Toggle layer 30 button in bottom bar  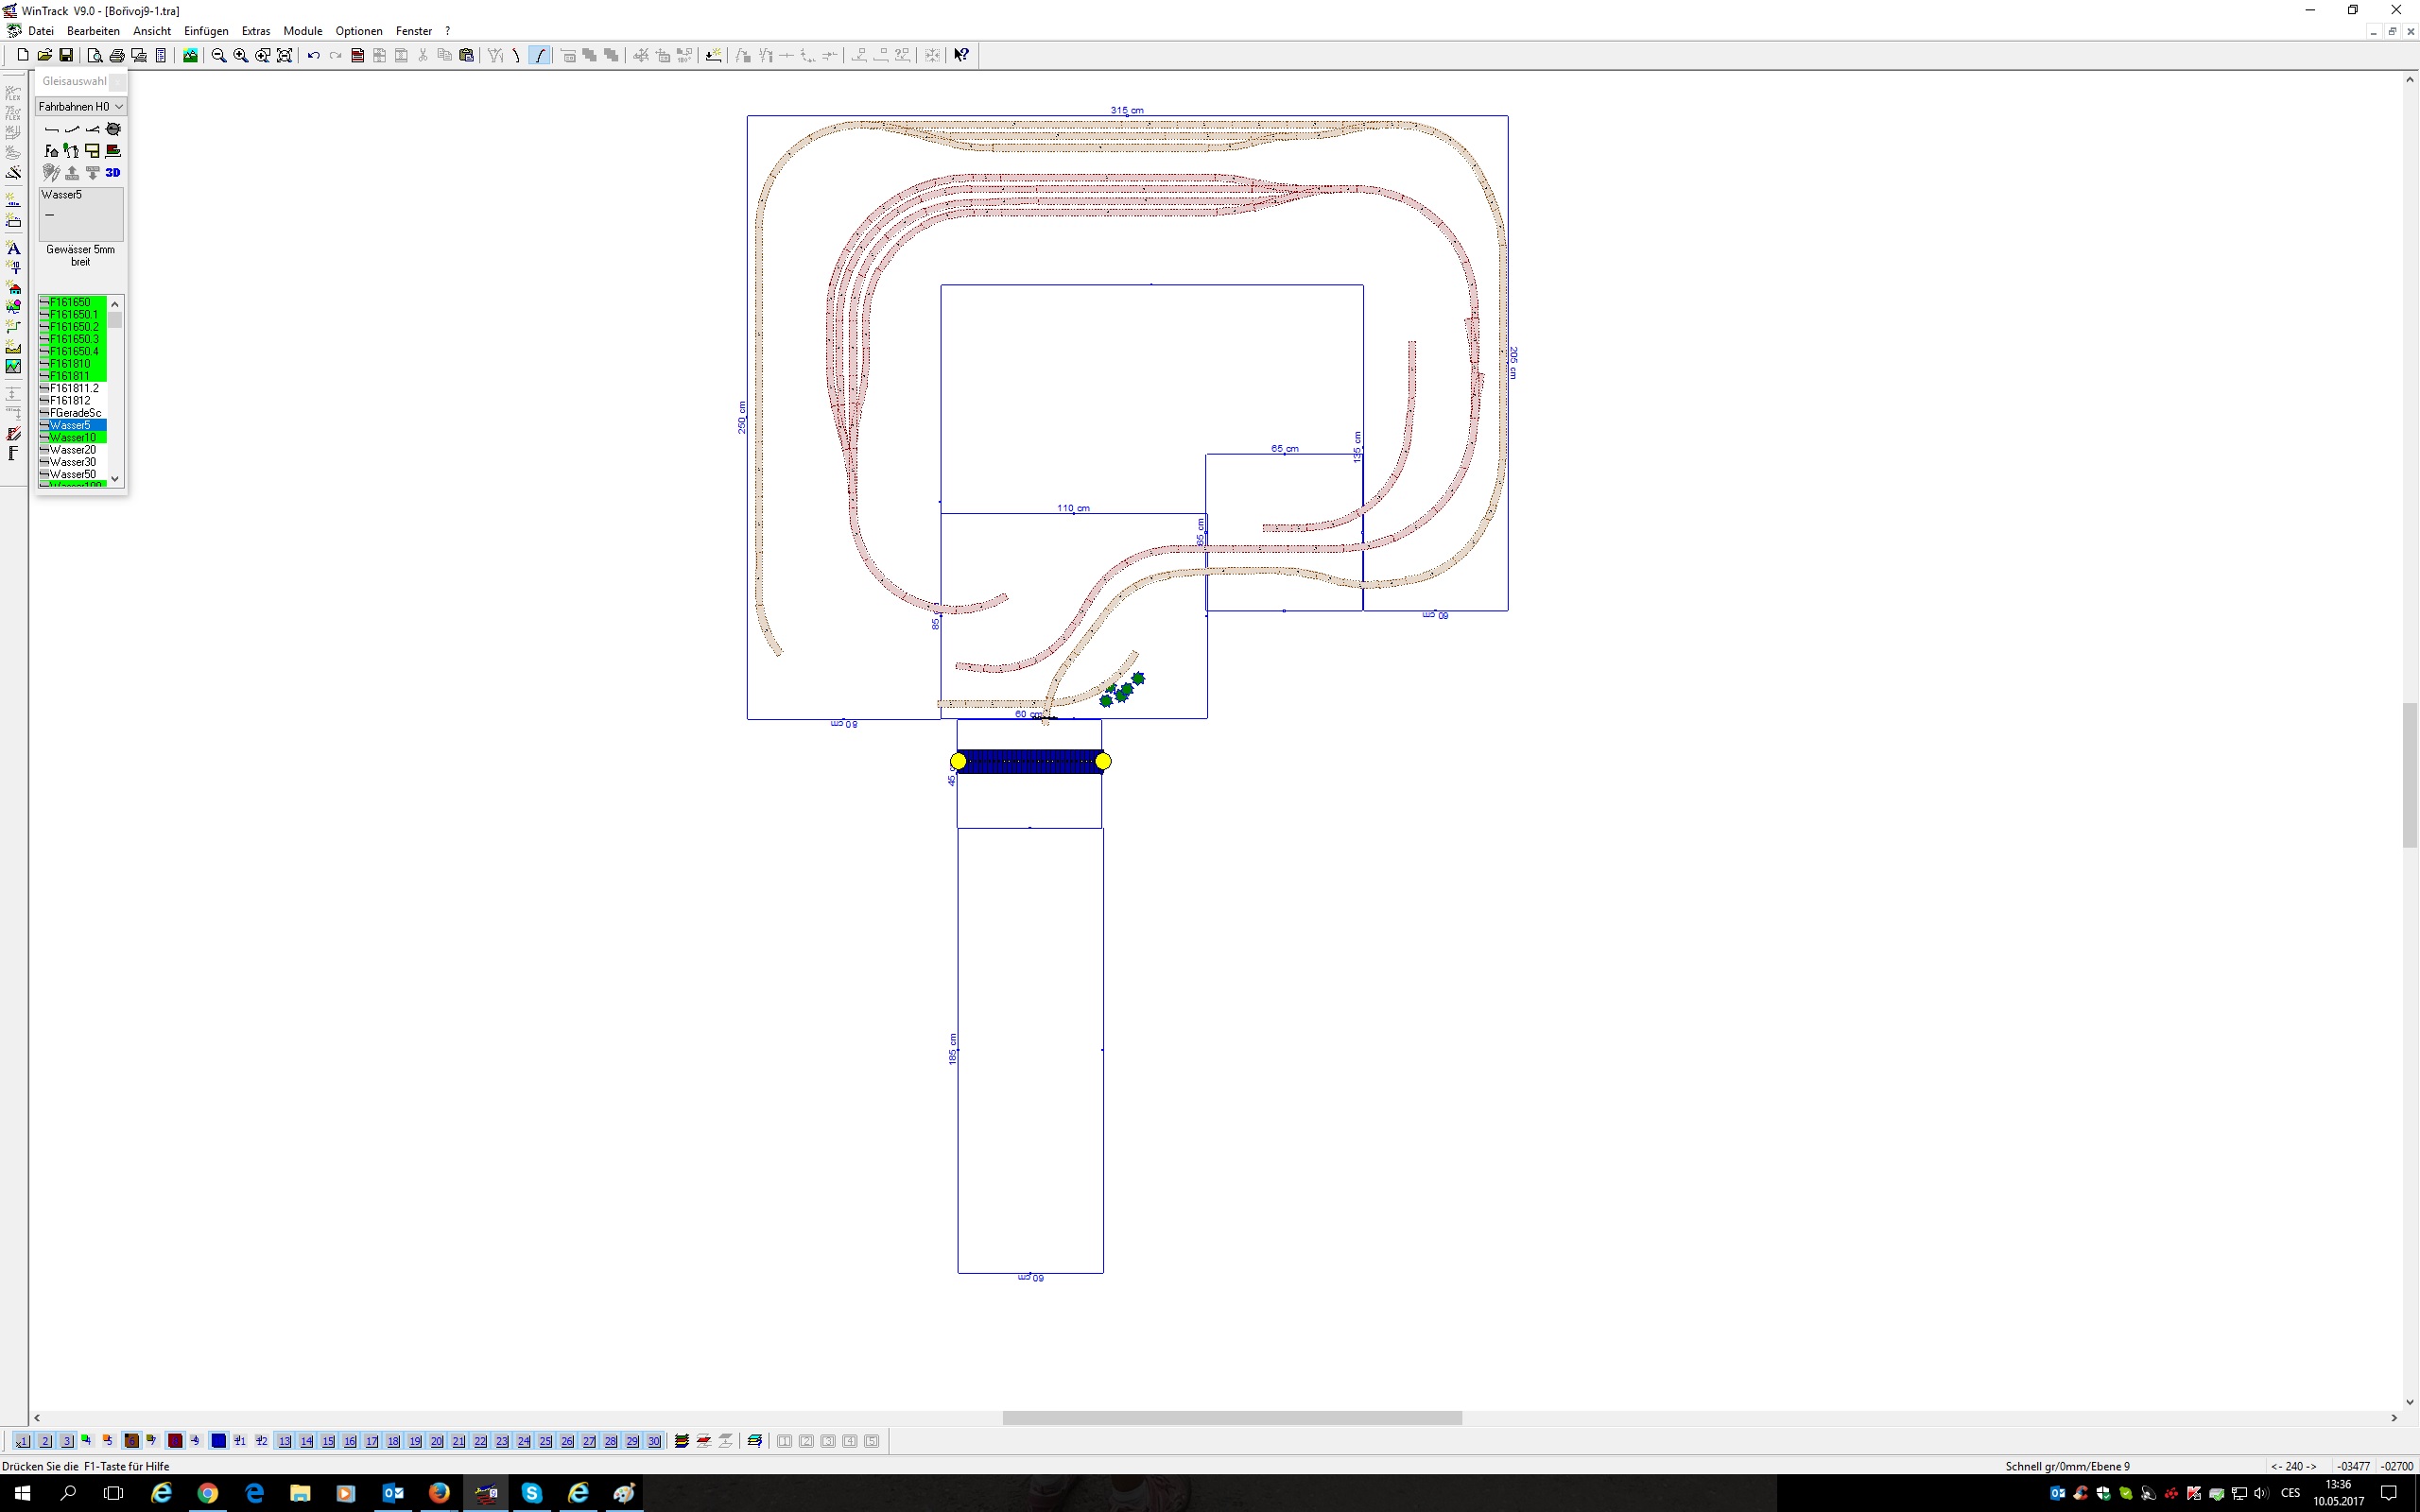[x=654, y=1441]
